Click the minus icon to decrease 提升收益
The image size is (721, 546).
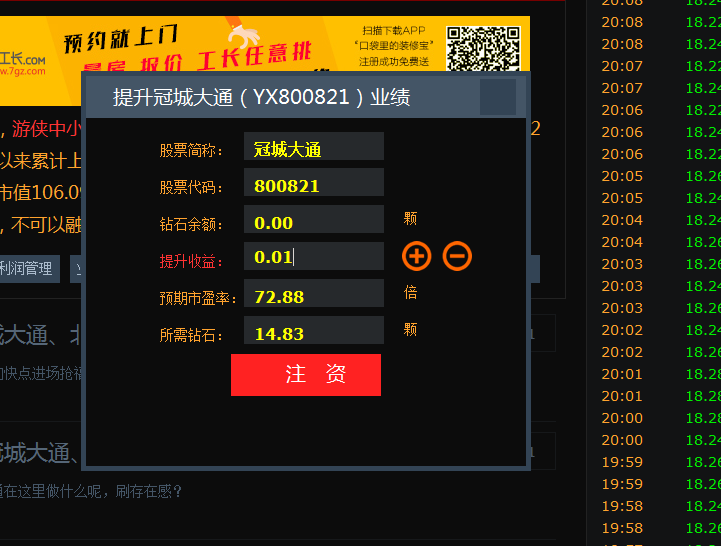pos(457,256)
